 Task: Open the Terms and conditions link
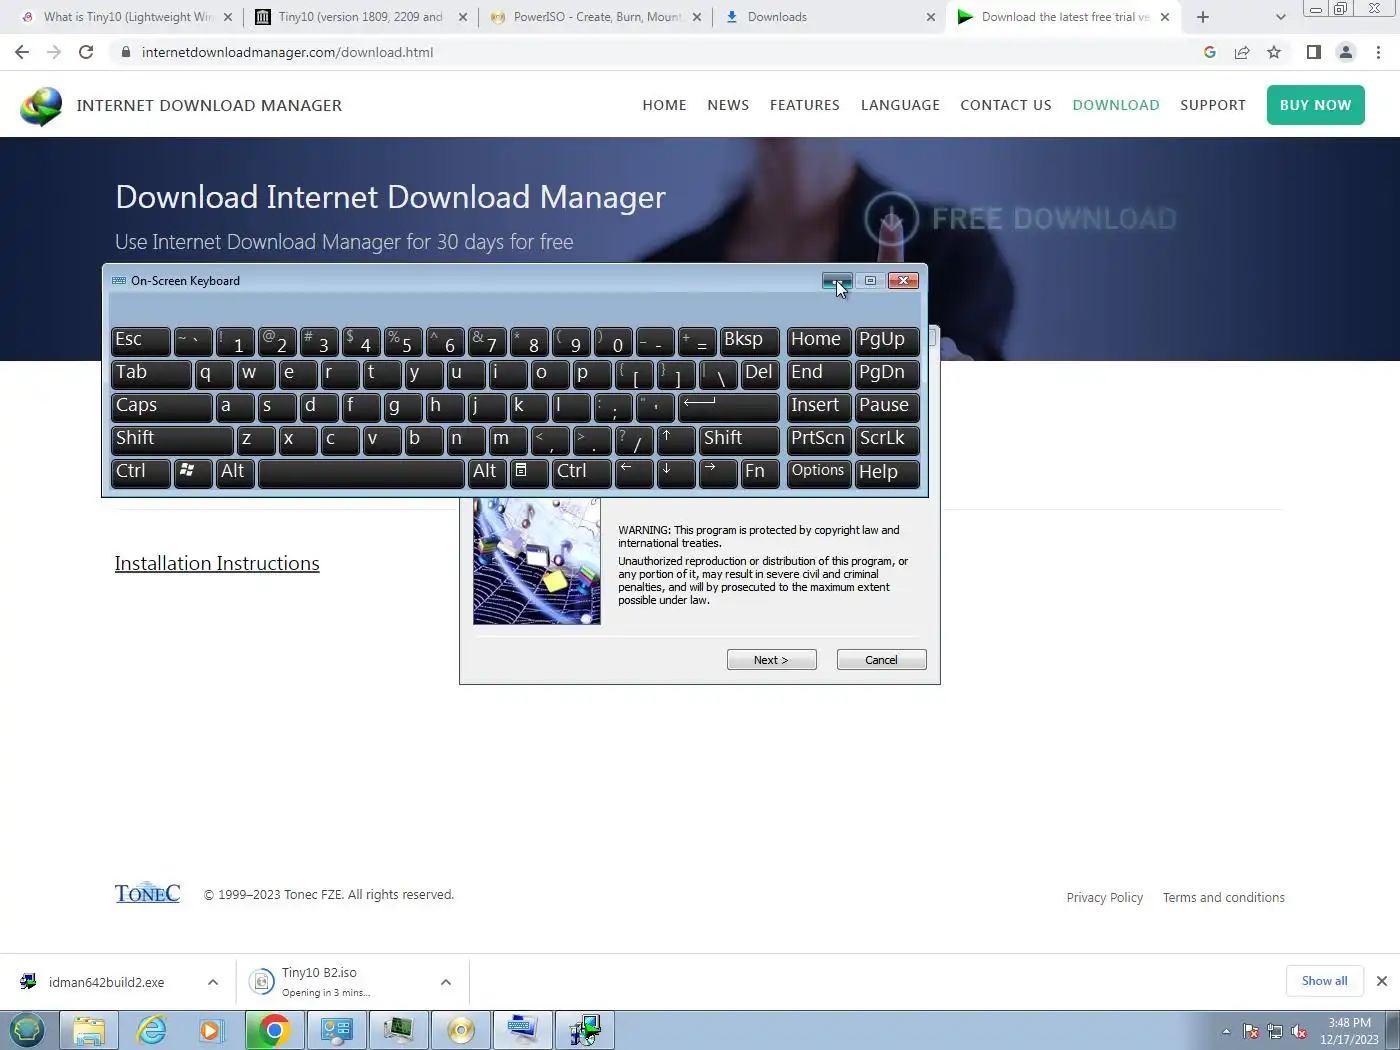click(1223, 897)
